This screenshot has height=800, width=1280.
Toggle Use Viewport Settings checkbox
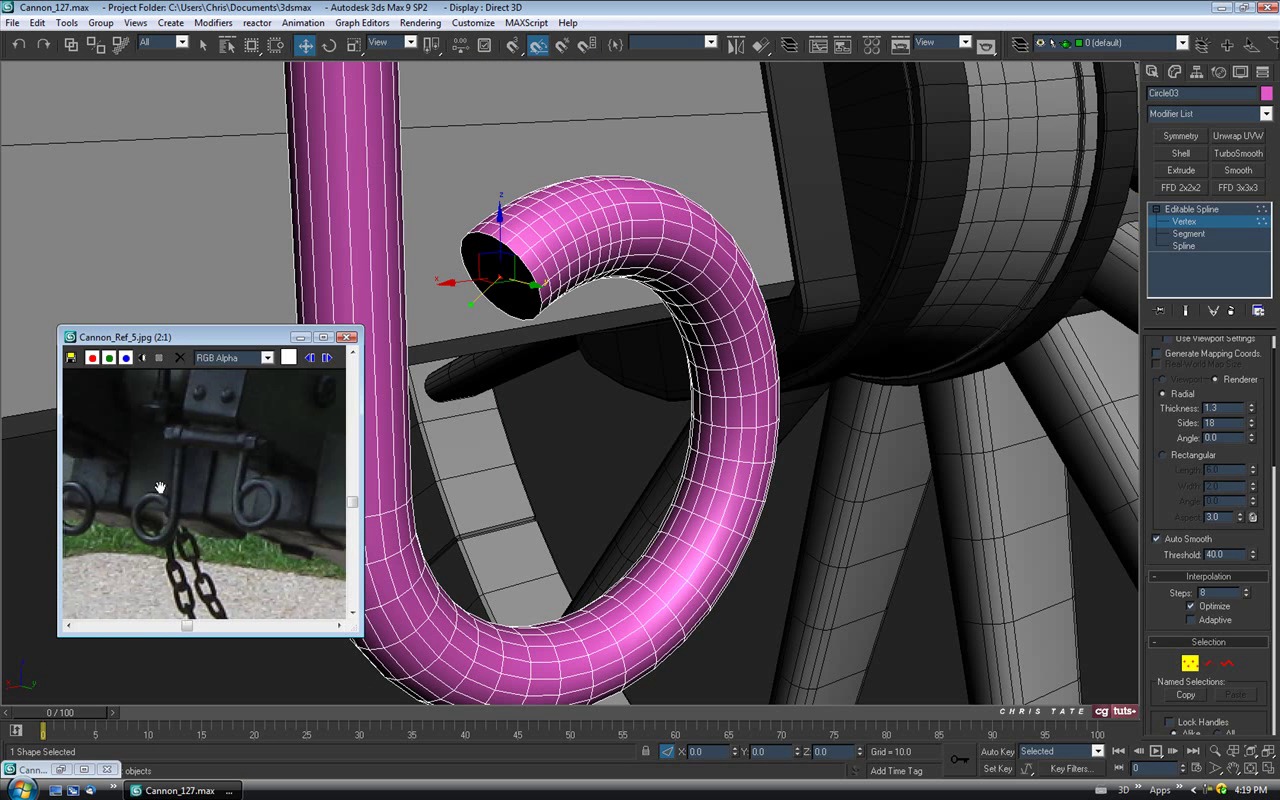tap(1168, 339)
